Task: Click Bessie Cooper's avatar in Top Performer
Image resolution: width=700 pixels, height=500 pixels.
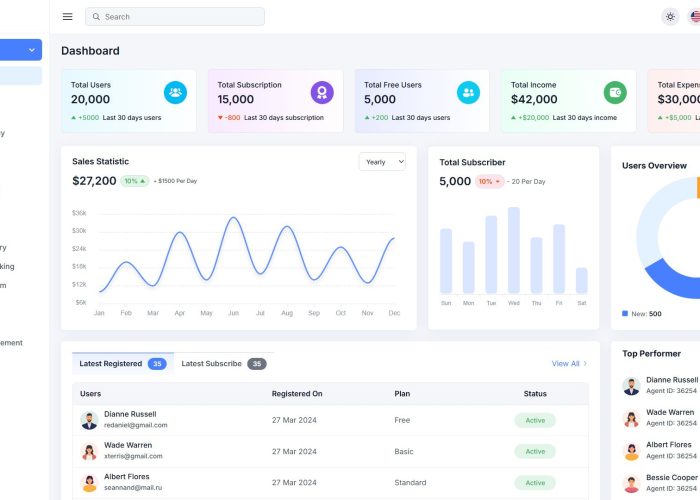Action: pyautogui.click(x=631, y=483)
